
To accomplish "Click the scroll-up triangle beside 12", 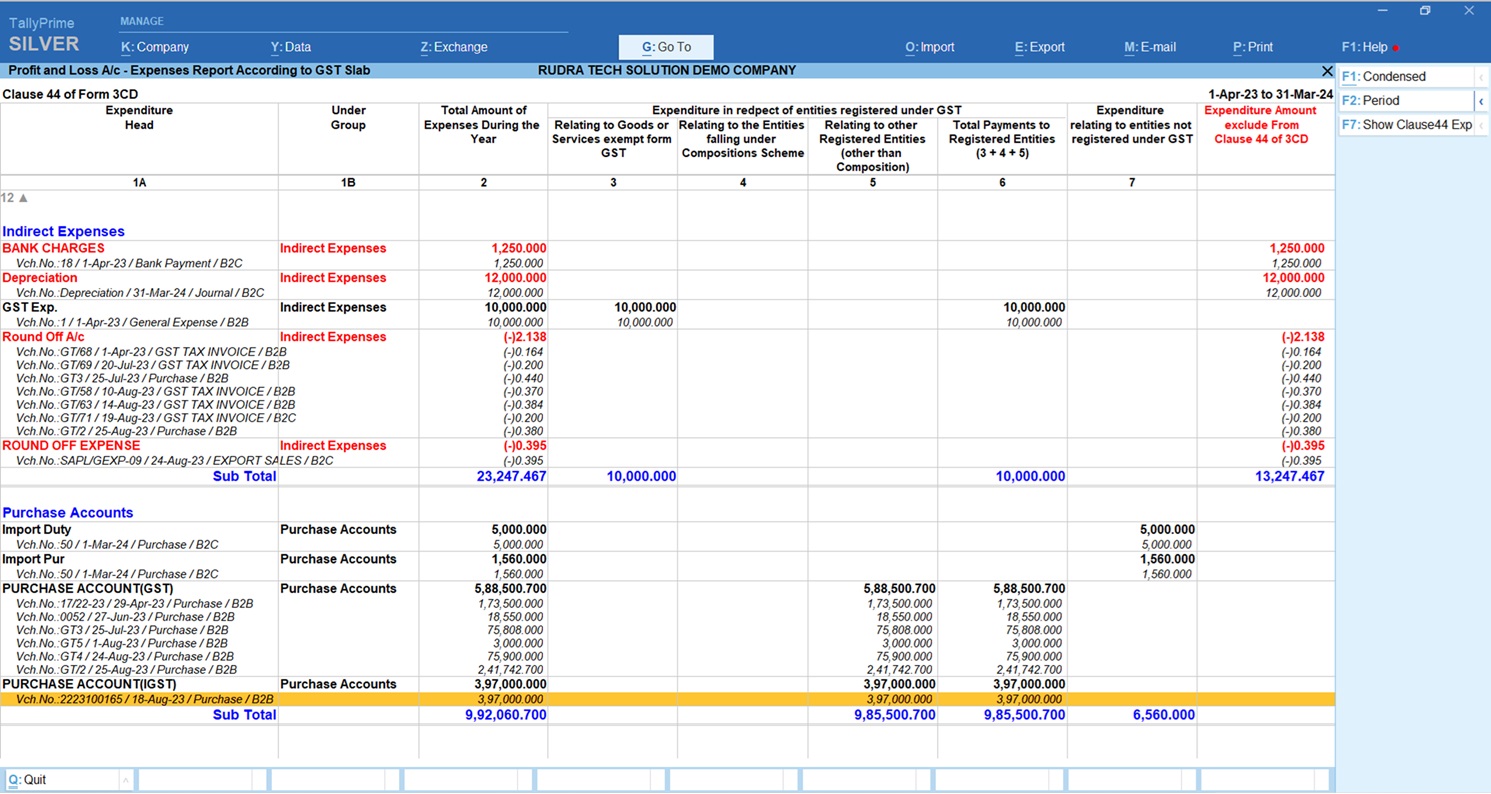I will 23,198.
